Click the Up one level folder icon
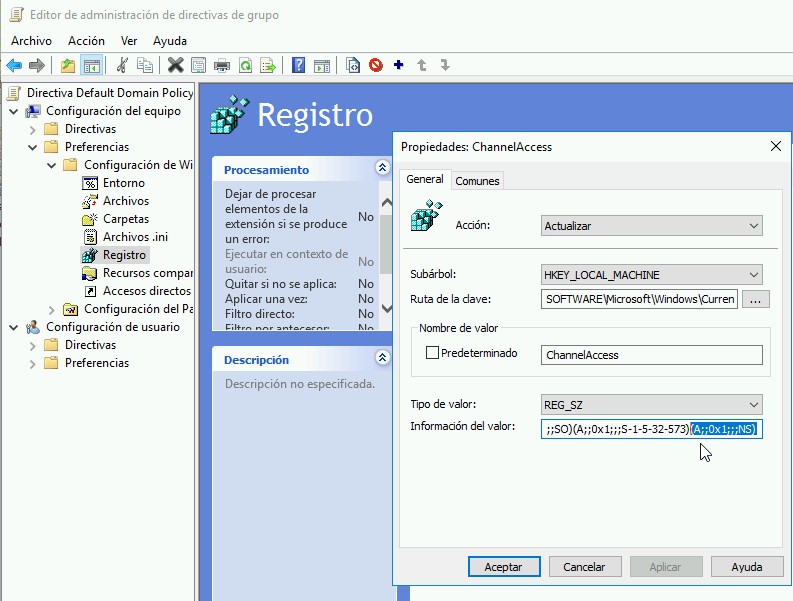Screen dimensions: 793x601 [68, 65]
